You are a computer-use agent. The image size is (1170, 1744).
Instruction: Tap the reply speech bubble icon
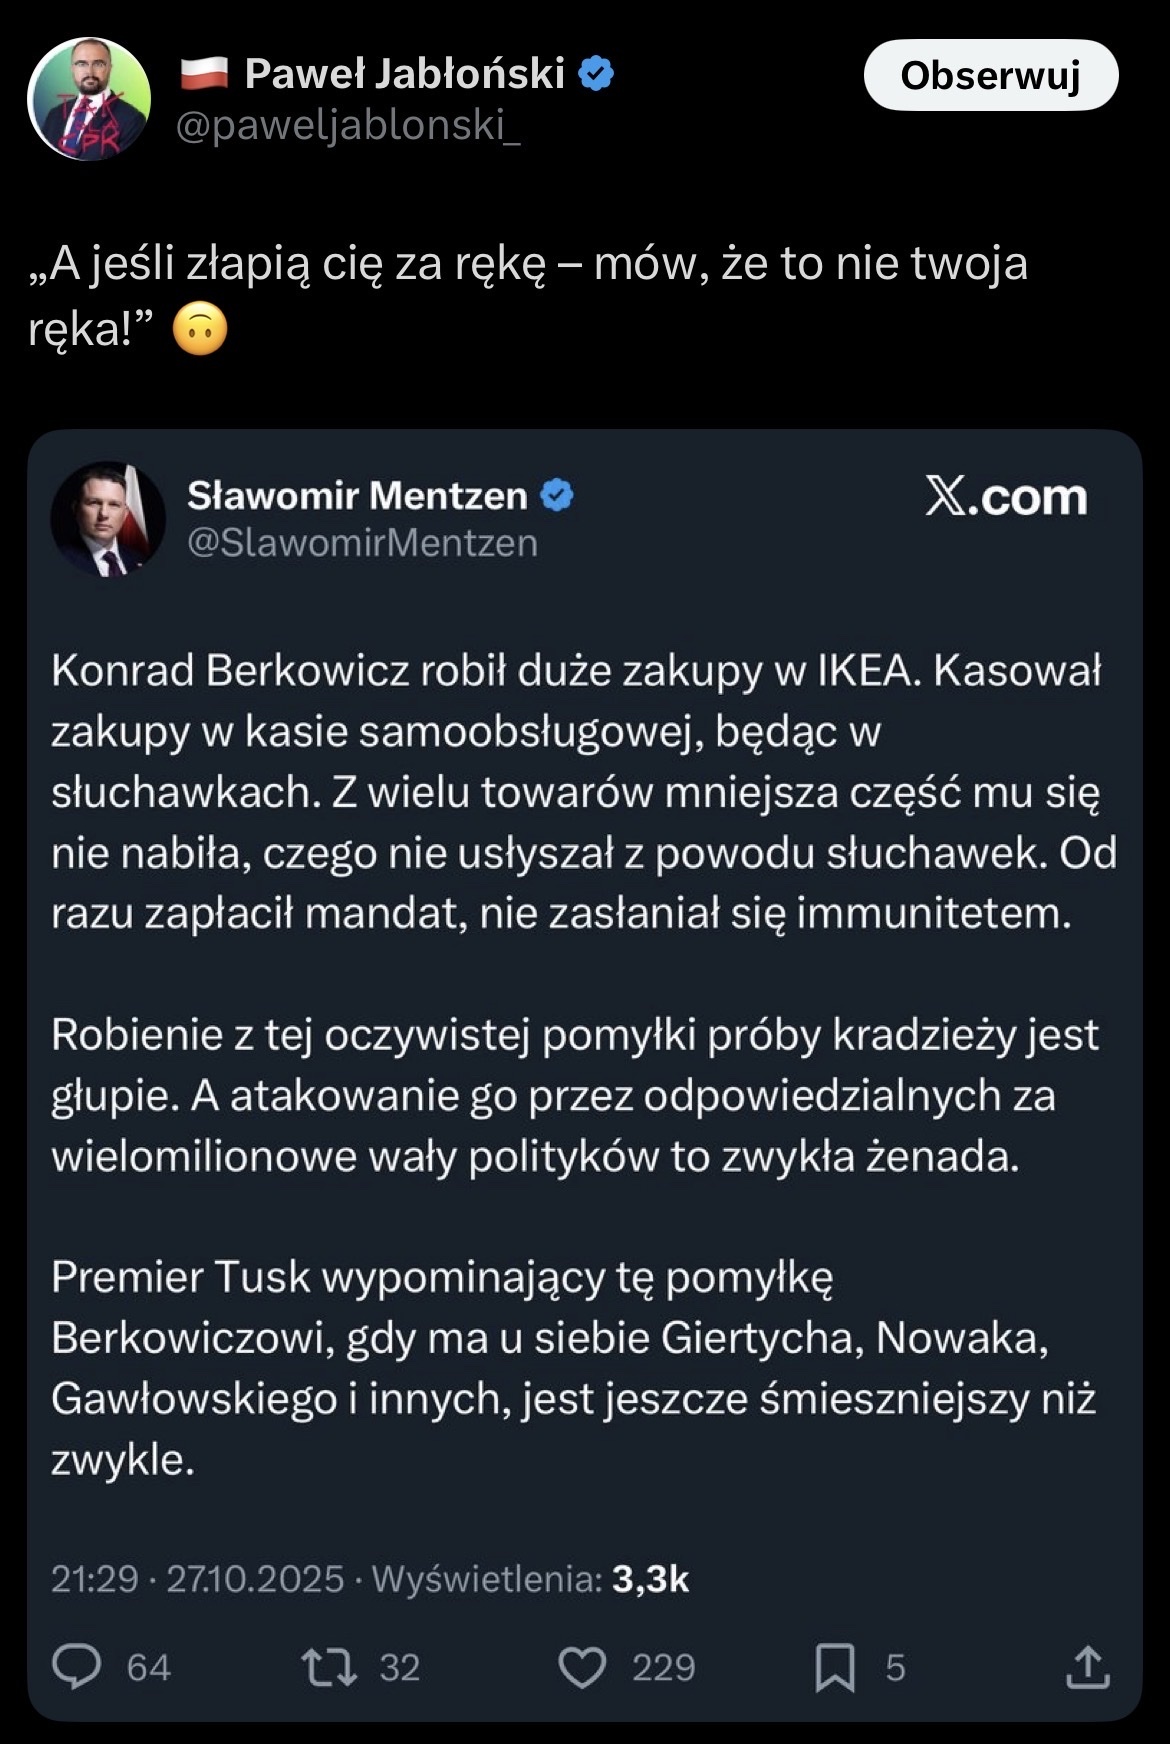pos(77,1667)
